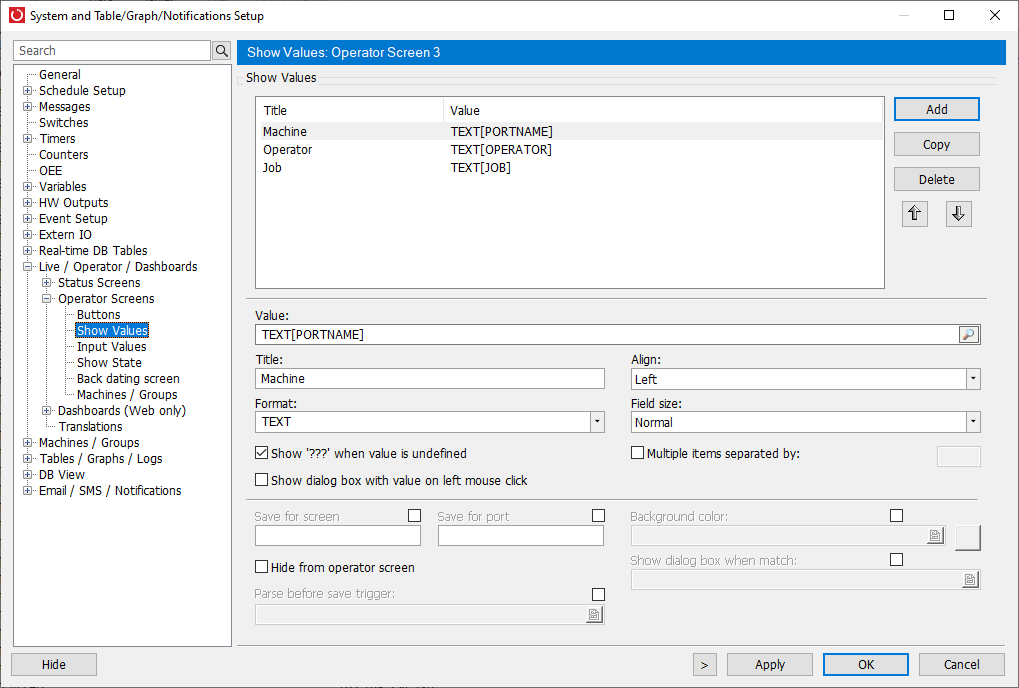Click the Value field with TEXT[PORTNAME]

coord(607,335)
